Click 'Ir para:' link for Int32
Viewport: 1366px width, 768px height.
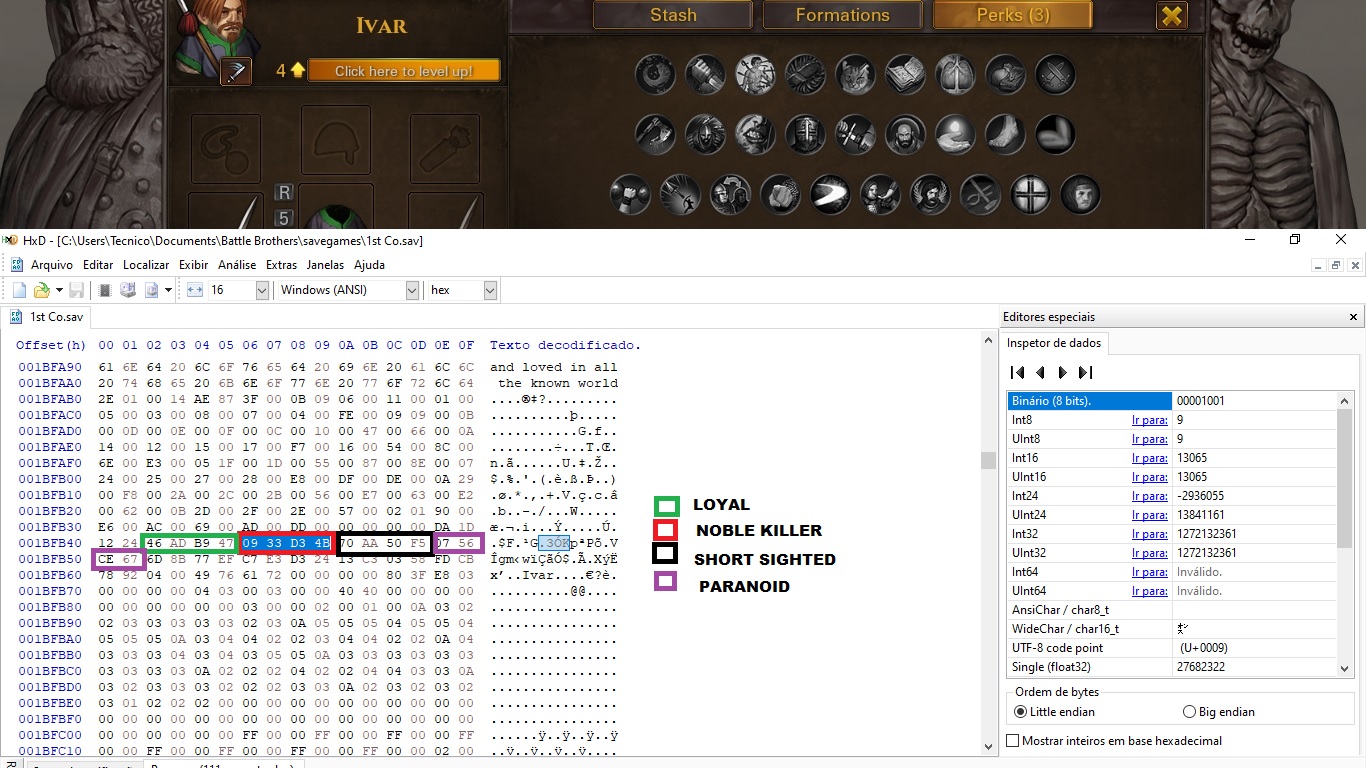(x=1149, y=534)
